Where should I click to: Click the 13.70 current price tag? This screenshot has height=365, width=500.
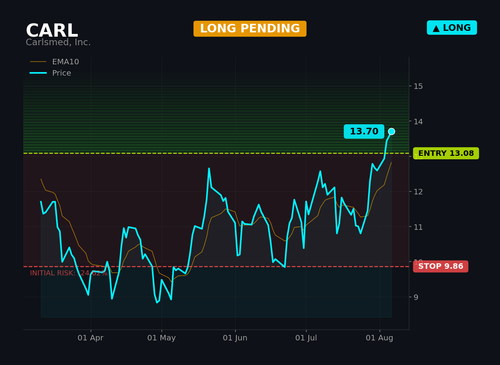364,131
